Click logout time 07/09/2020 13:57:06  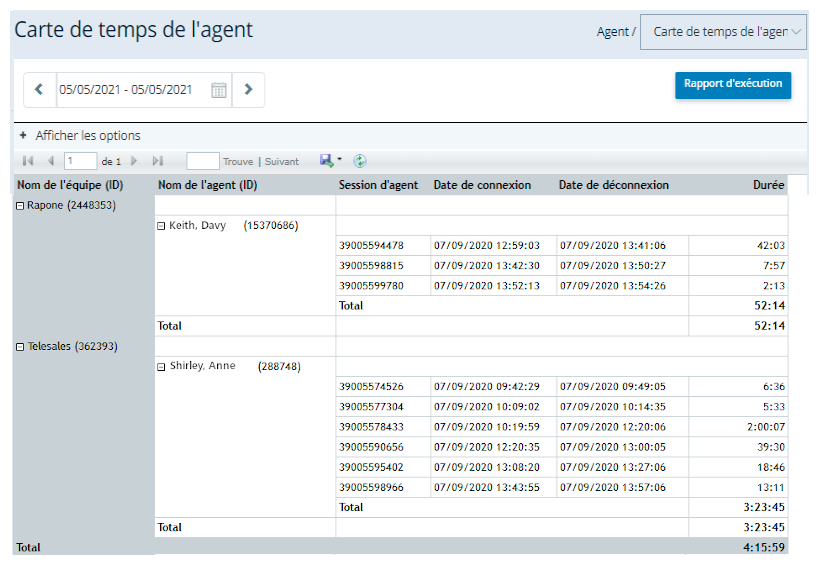coord(613,488)
